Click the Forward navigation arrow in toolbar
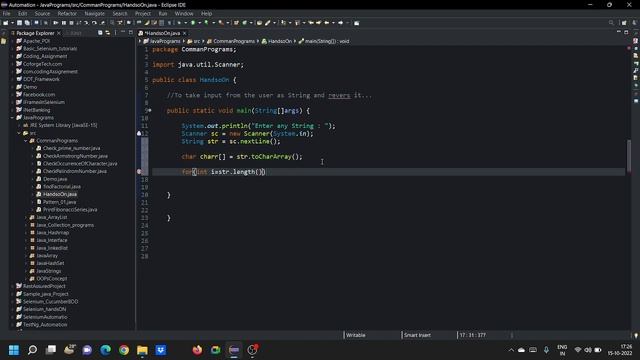Image resolution: width=640 pixels, height=360 pixels. pos(340,23)
